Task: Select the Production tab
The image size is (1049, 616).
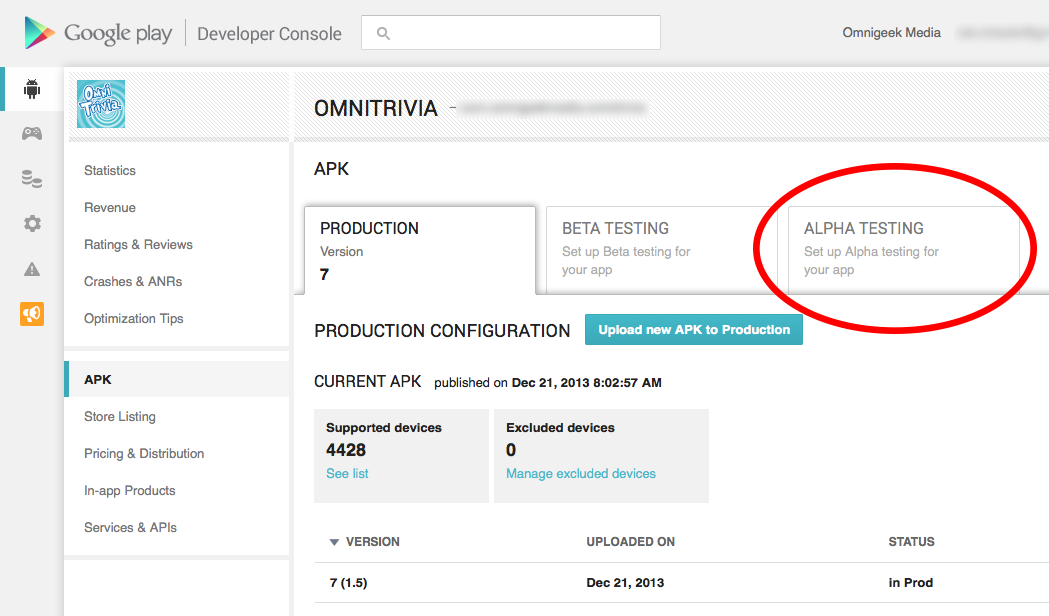Action: tap(419, 250)
